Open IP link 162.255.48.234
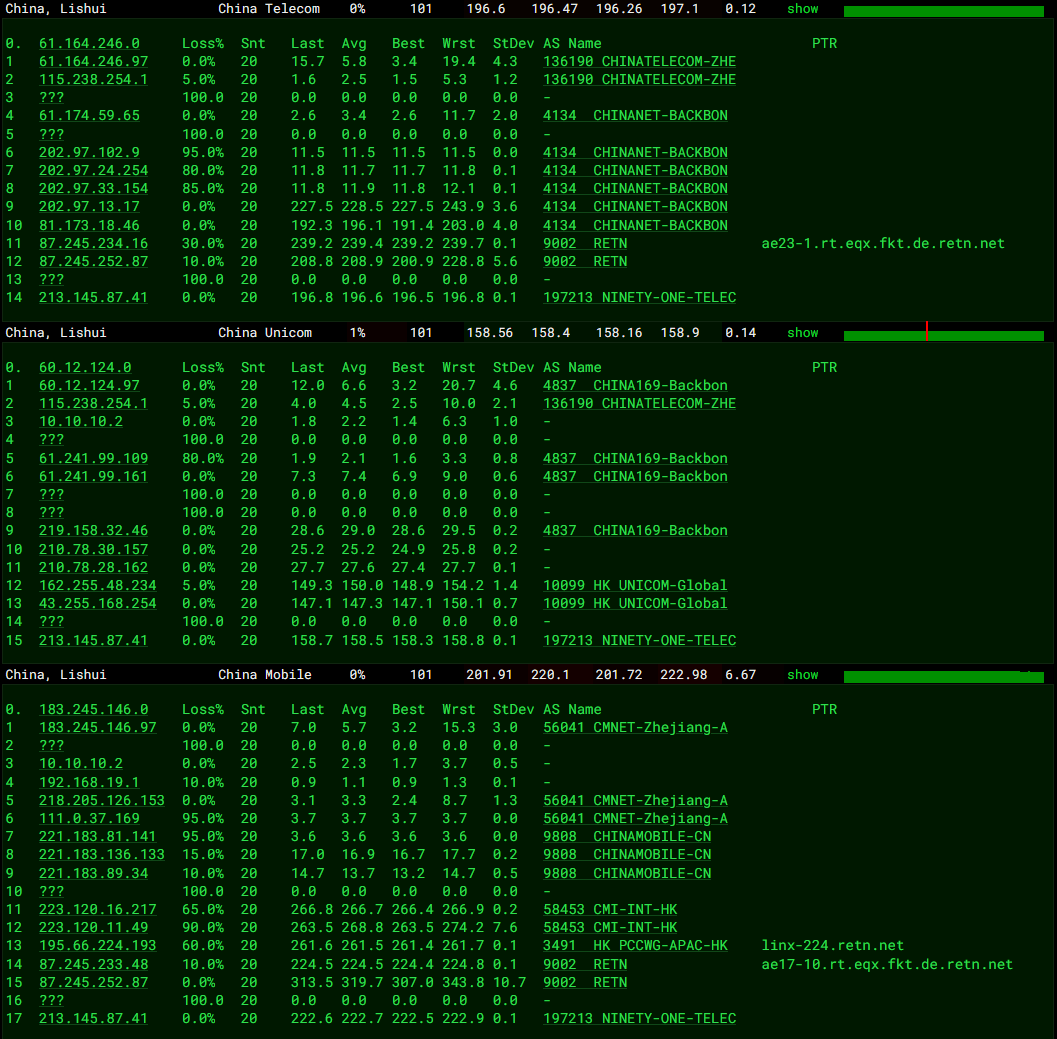 click(97, 585)
